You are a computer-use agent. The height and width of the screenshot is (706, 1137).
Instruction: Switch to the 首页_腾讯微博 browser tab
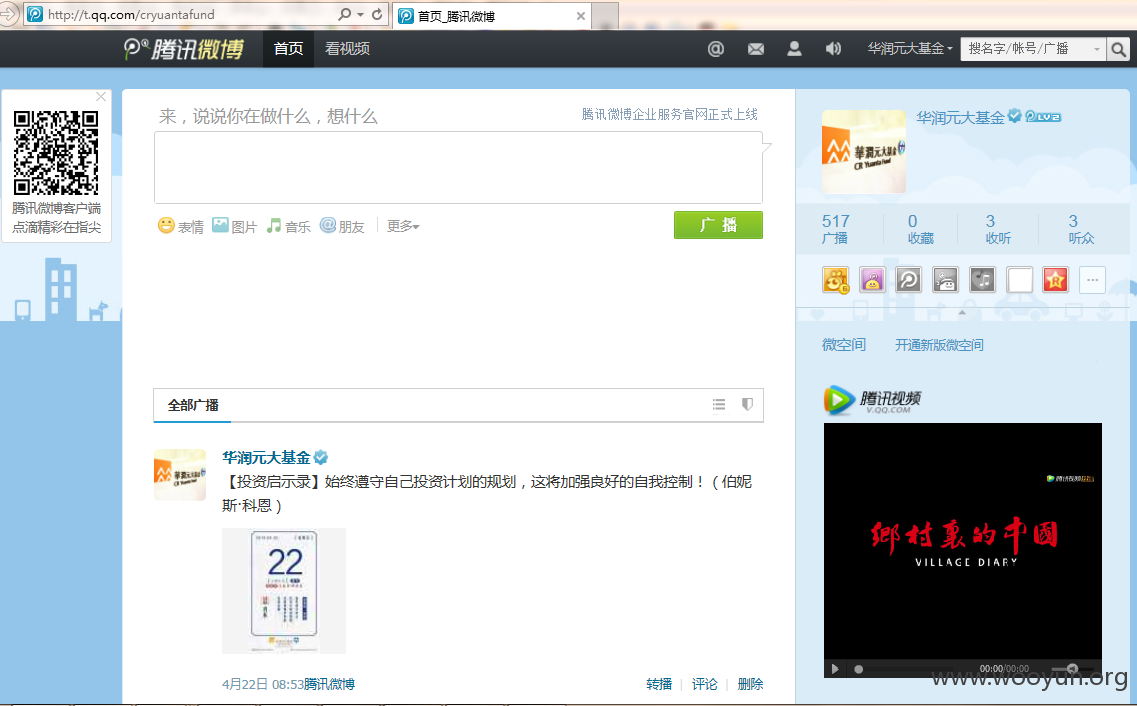click(492, 15)
